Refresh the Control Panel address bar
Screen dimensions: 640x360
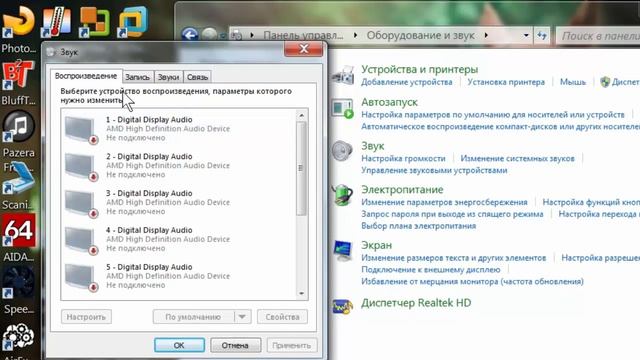[542, 36]
